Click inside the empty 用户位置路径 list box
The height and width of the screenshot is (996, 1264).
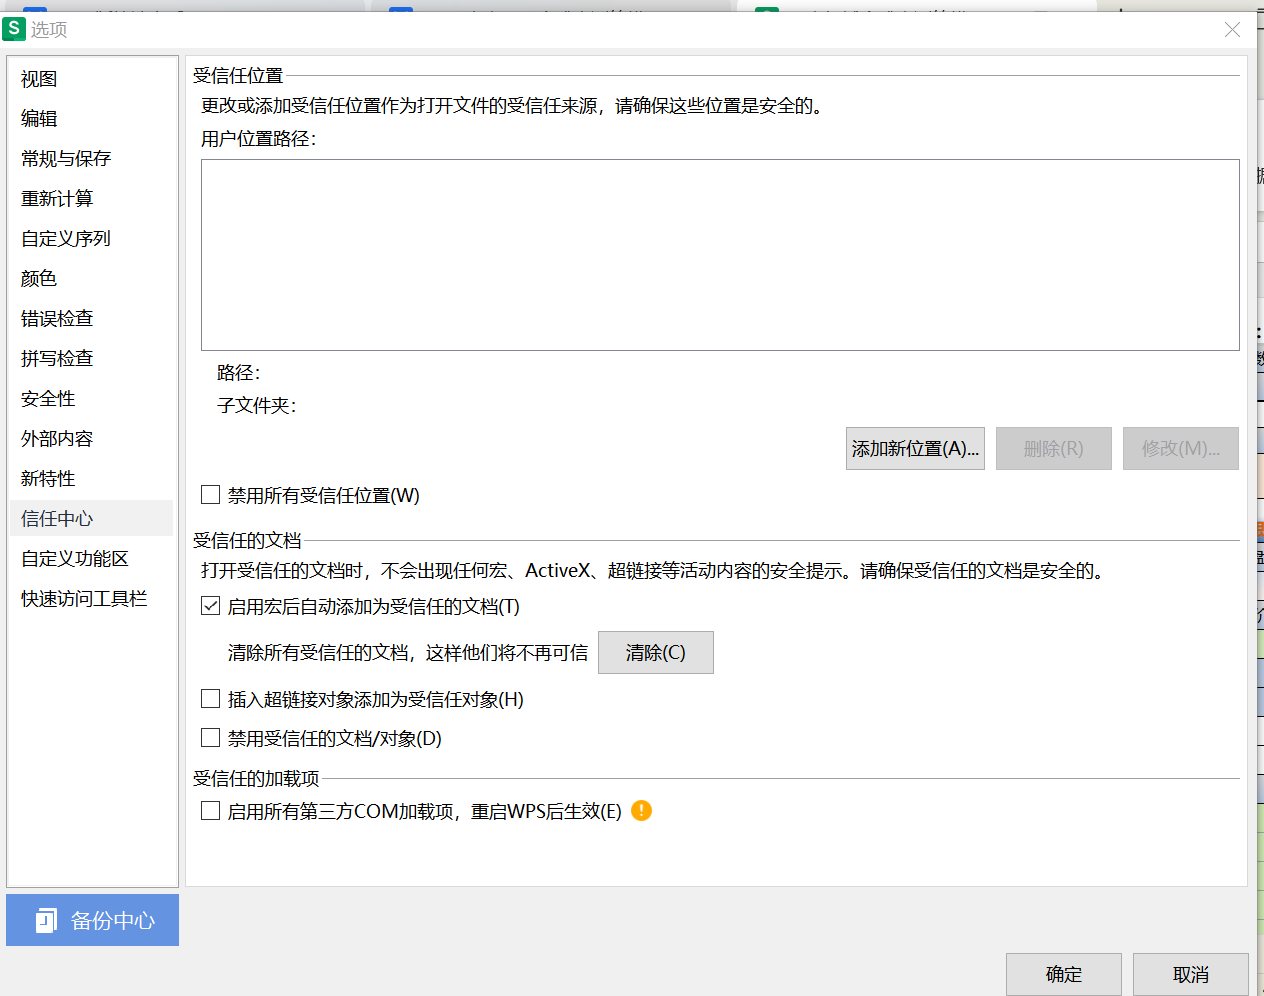click(719, 255)
